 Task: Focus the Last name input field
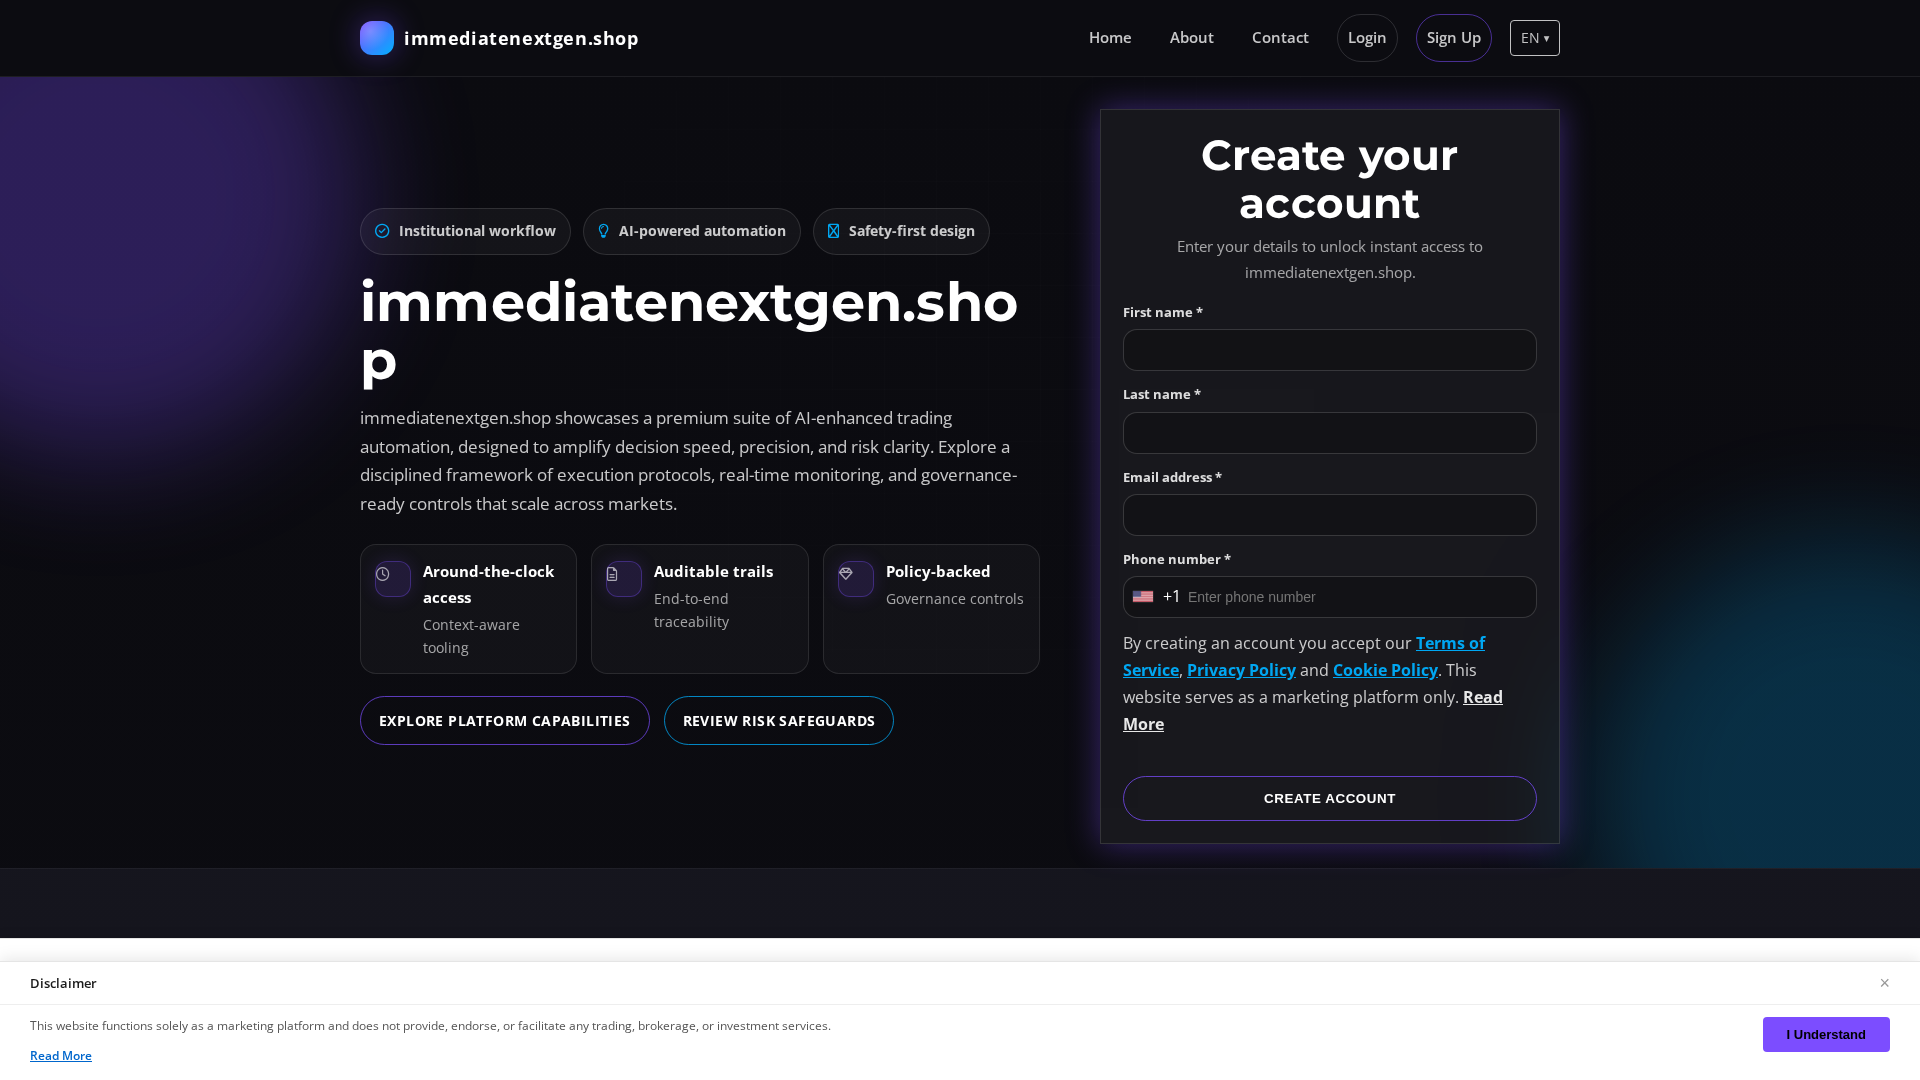[x=1330, y=433]
